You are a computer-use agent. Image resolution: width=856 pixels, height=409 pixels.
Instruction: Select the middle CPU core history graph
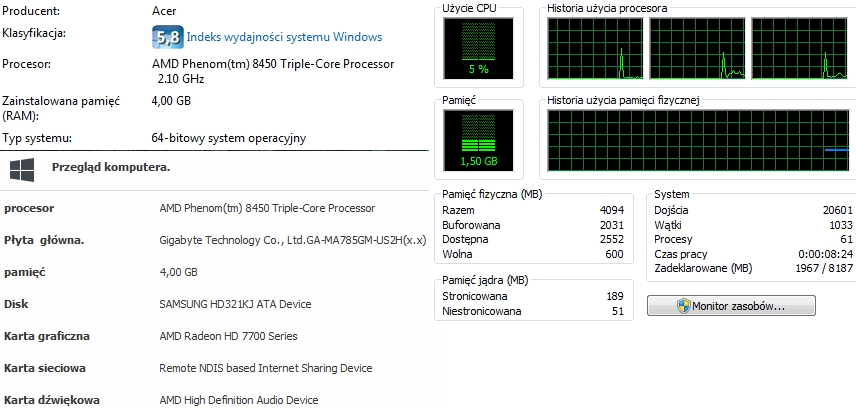(x=697, y=50)
